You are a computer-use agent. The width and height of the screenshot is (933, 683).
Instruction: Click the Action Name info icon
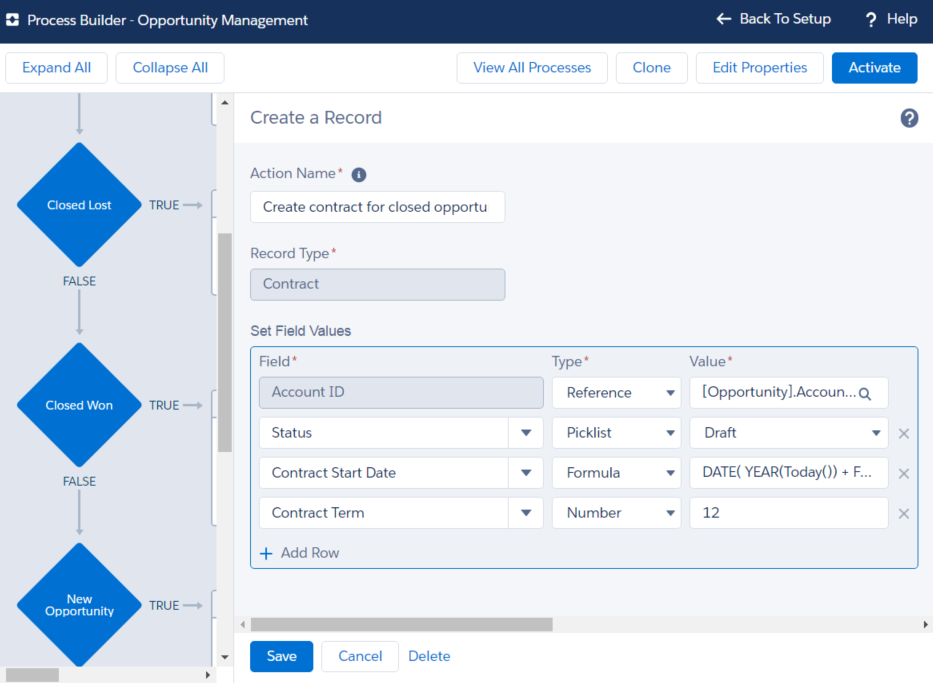coord(359,174)
